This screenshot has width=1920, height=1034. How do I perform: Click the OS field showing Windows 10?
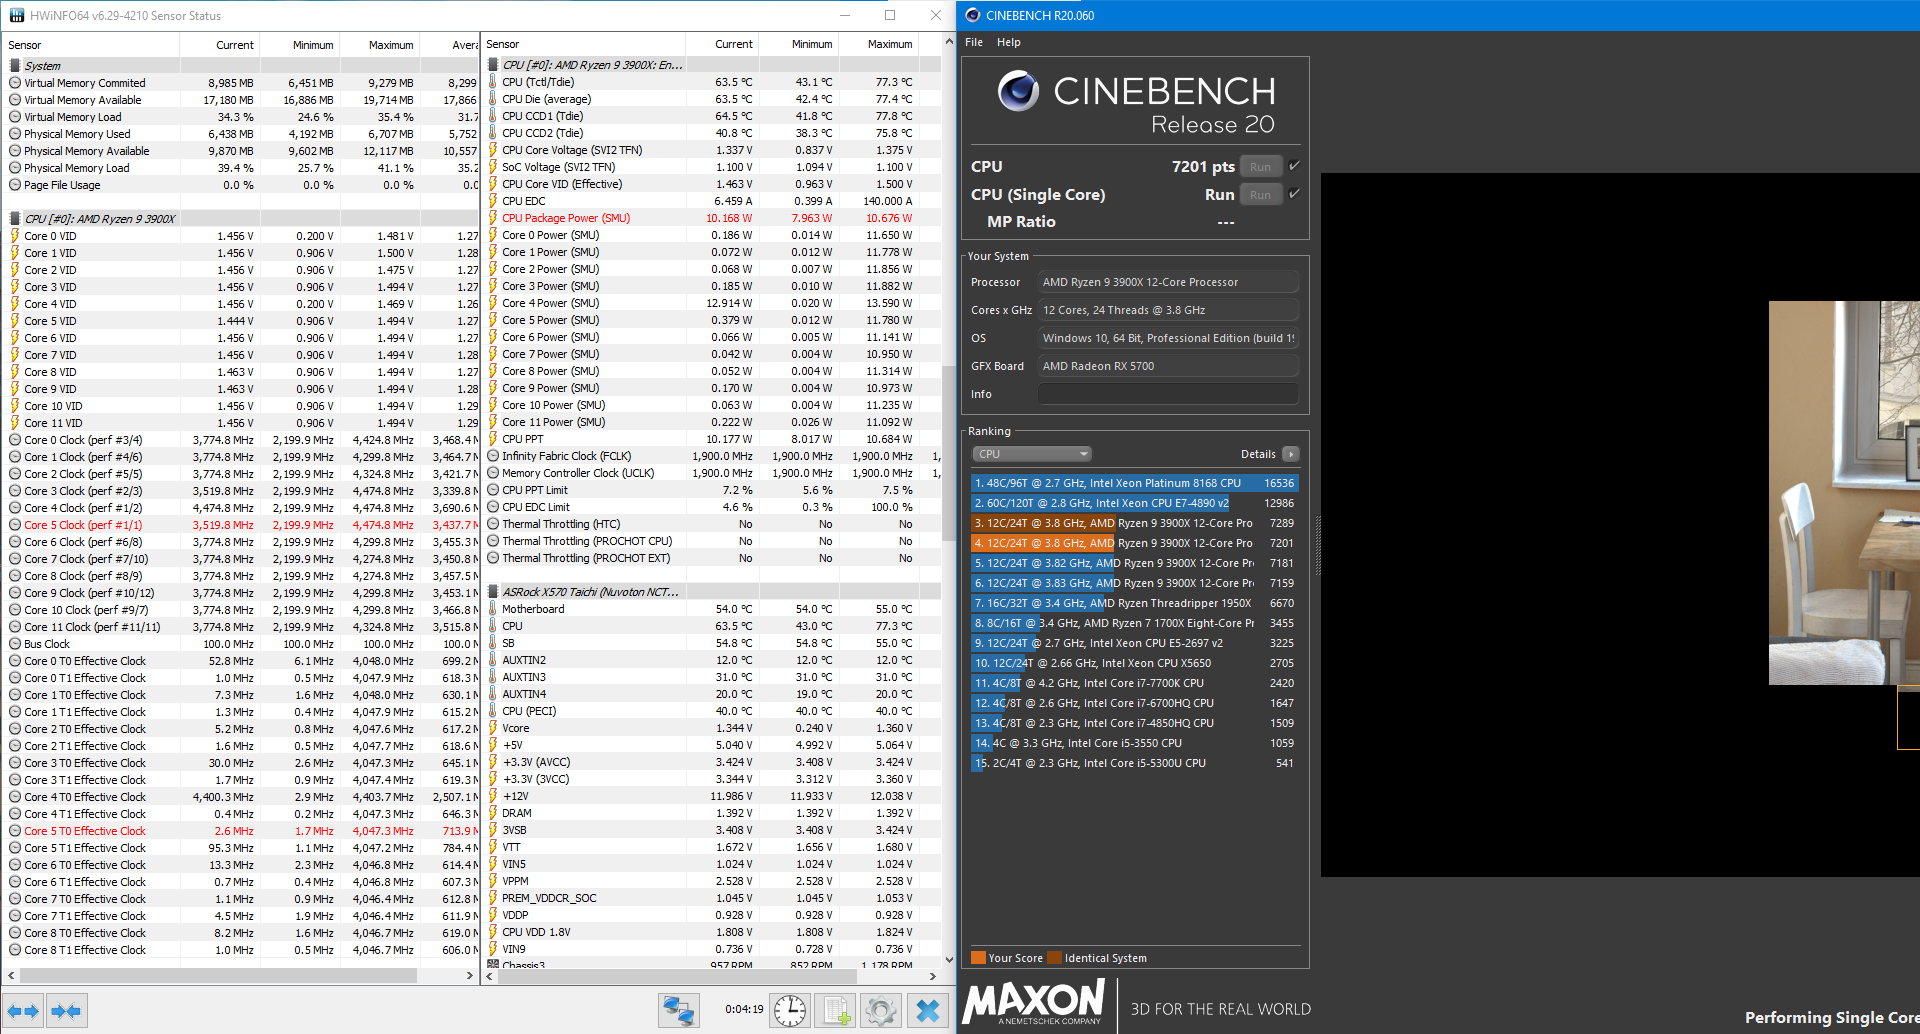click(x=1168, y=338)
